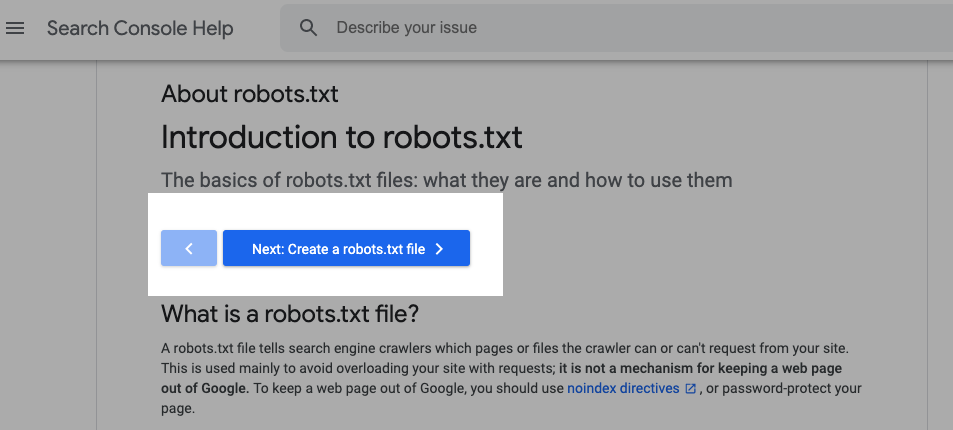This screenshot has height=430, width=953.
Task: Click the Search Console Help title
Action: 140,28
